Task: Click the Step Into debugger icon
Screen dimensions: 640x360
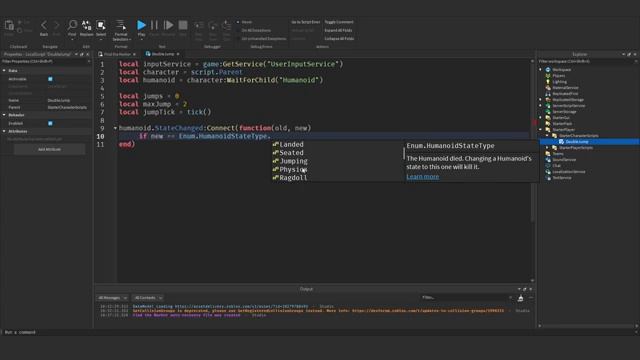Action: pyautogui.click(x=199, y=26)
